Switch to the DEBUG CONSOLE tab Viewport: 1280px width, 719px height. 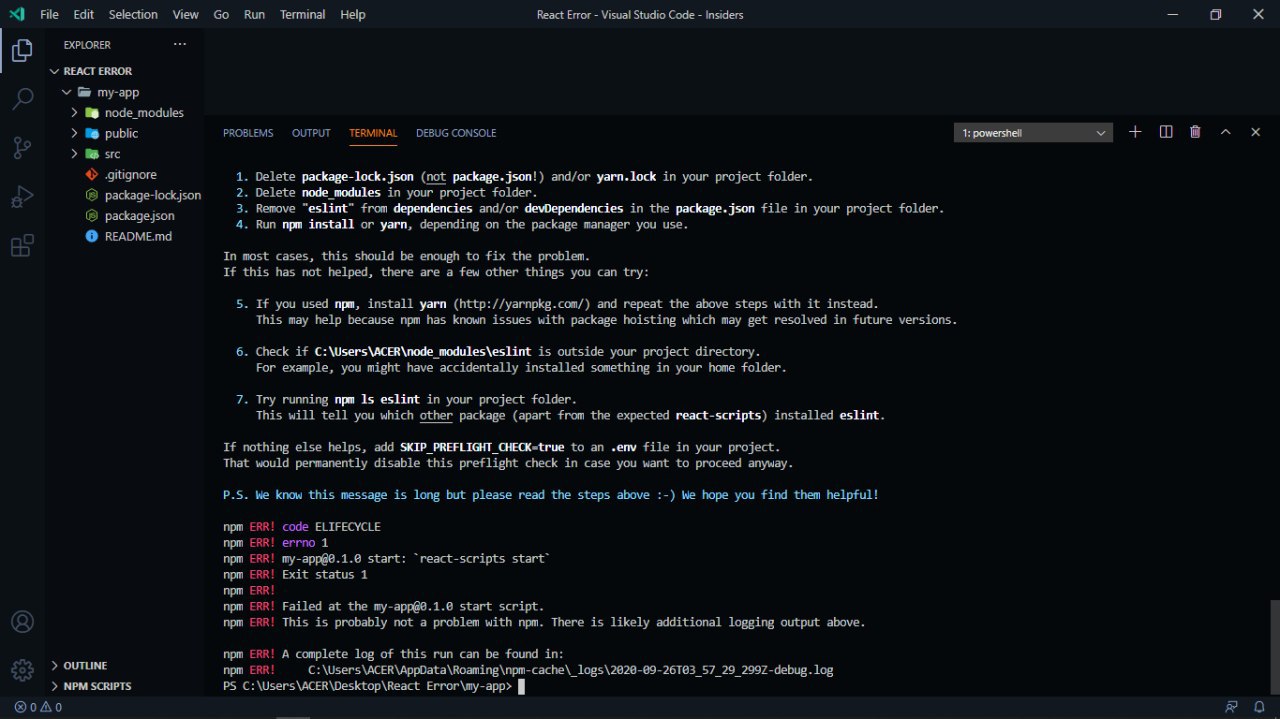(456, 133)
